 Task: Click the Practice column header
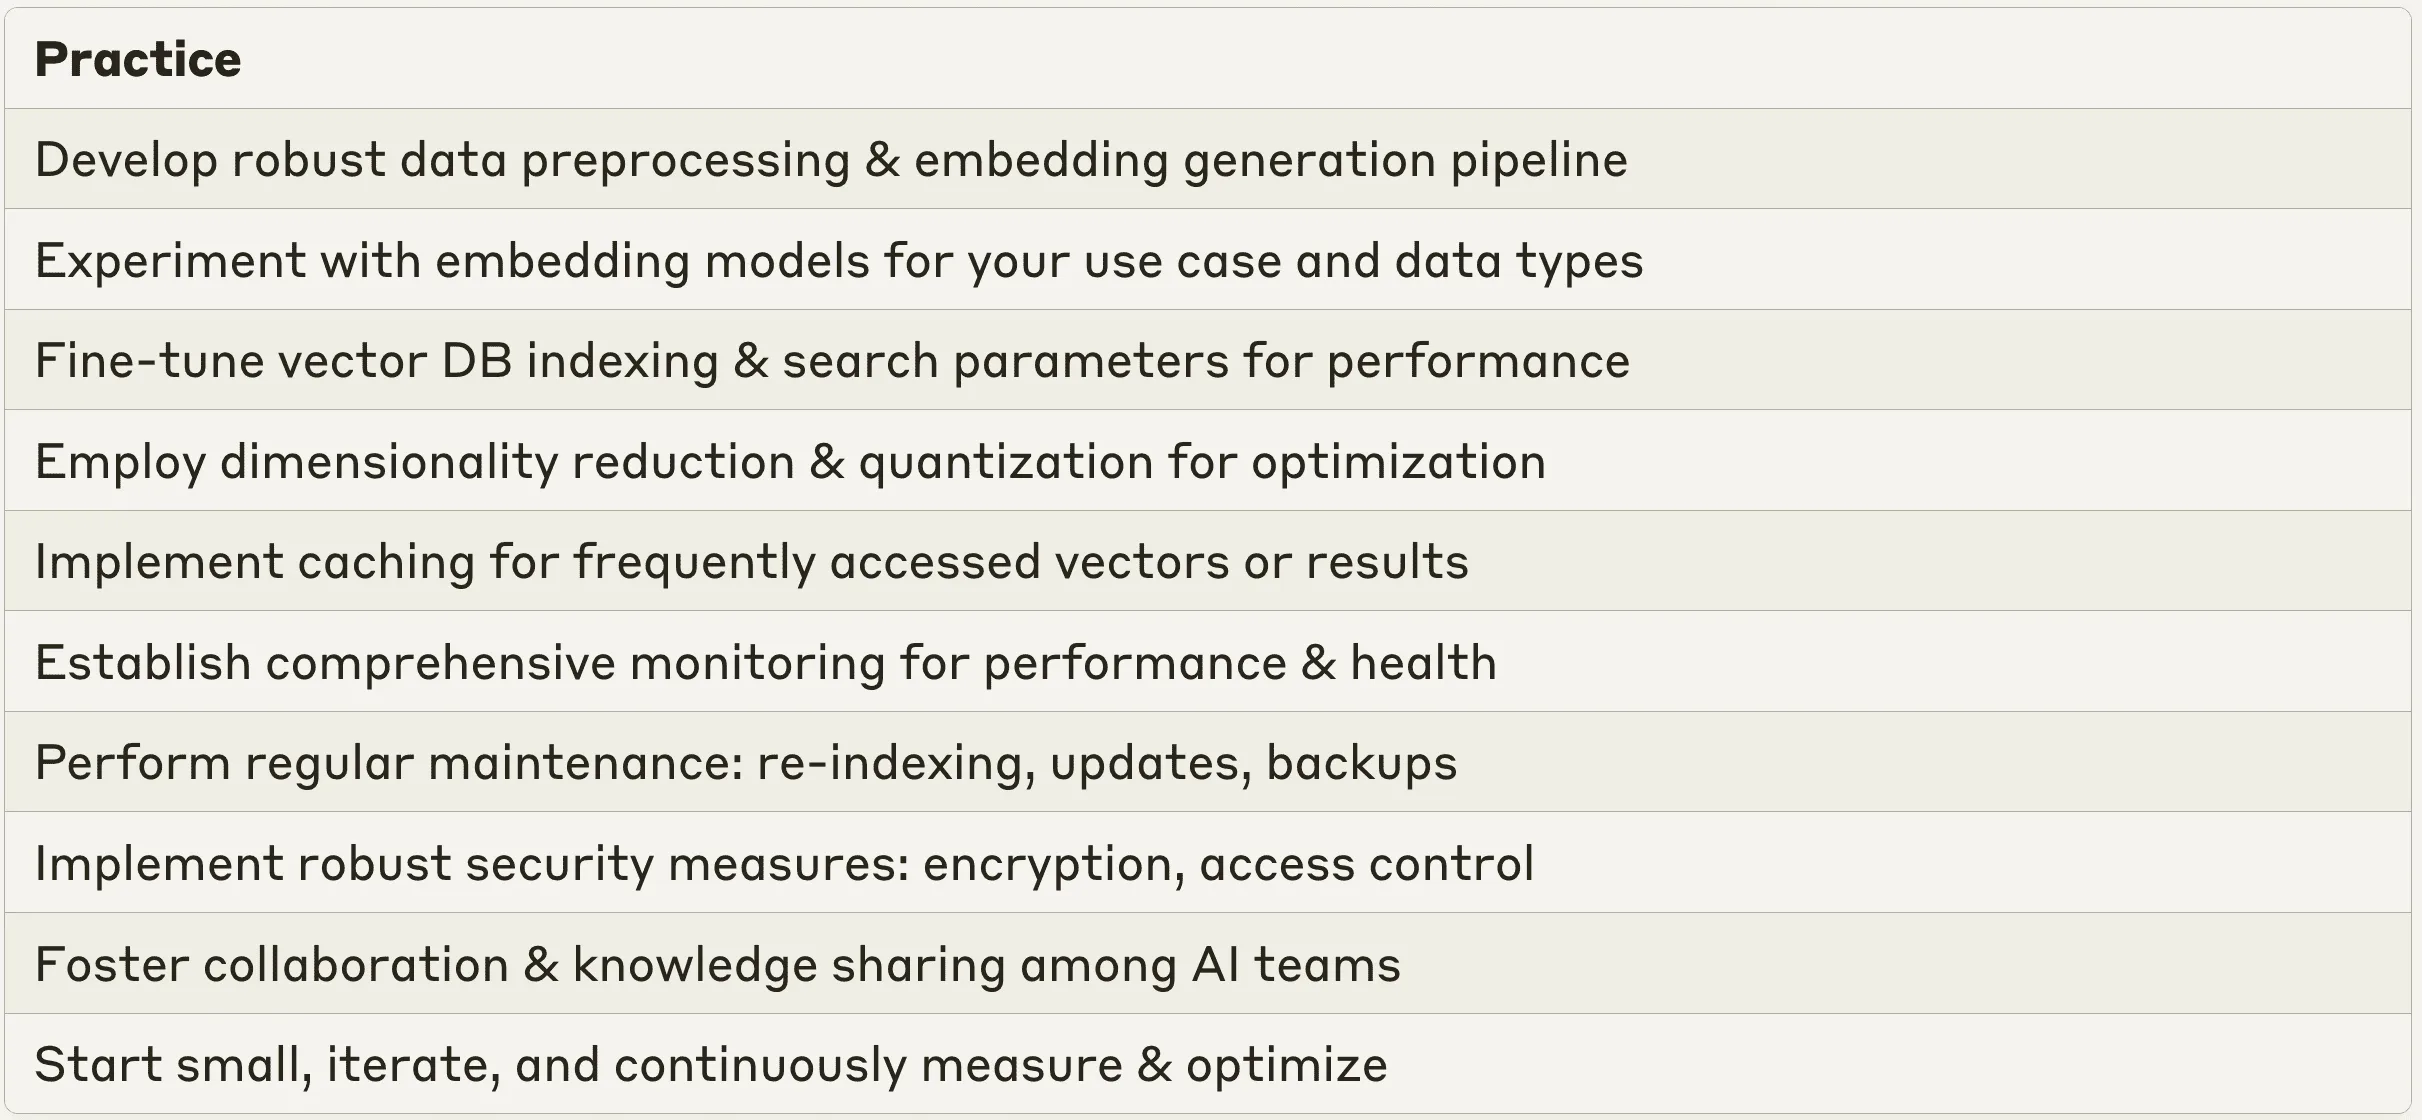tap(138, 59)
